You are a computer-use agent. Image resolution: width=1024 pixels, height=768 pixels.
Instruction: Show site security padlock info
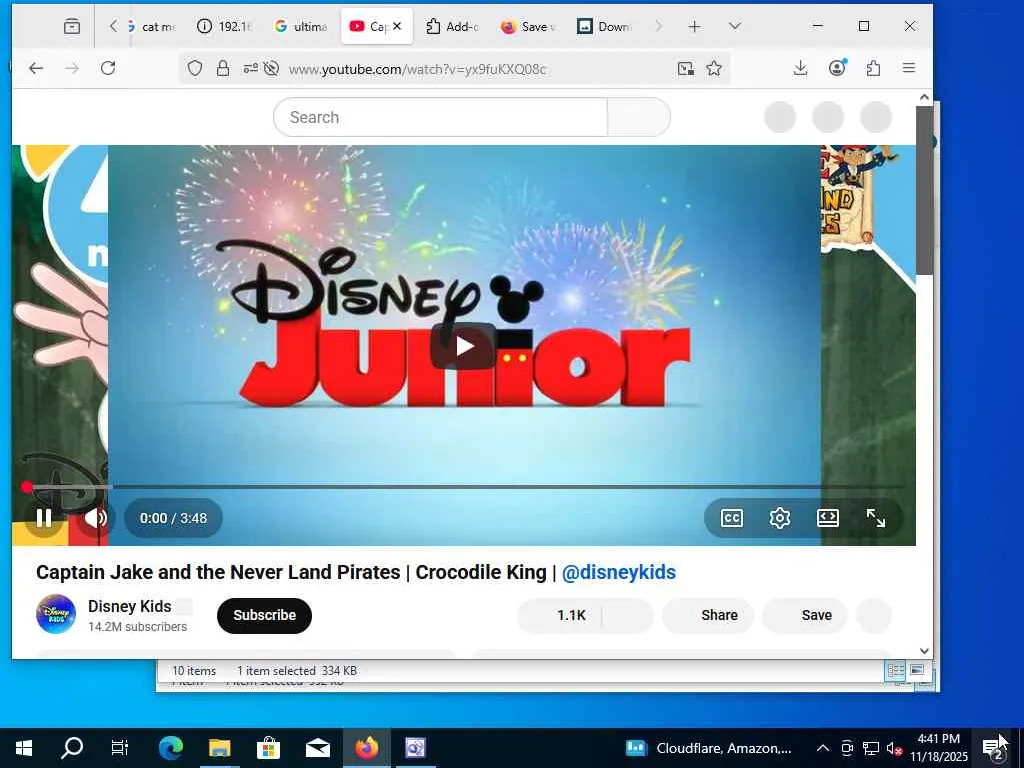[223, 68]
